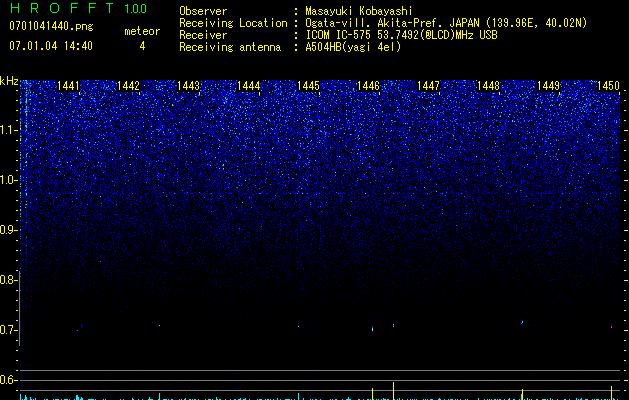Click the 1443 time marker
Image resolution: width=629 pixels, height=400 pixels.
click(x=188, y=86)
